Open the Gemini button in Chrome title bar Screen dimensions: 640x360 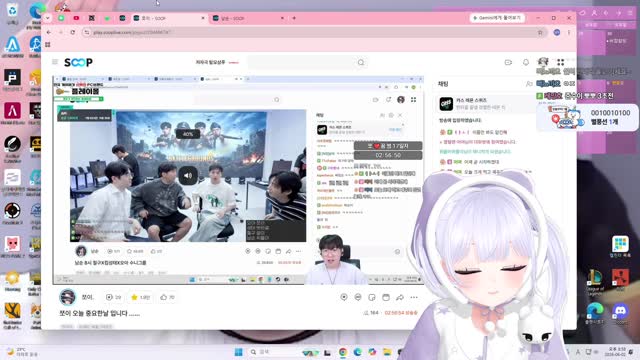tap(497, 18)
